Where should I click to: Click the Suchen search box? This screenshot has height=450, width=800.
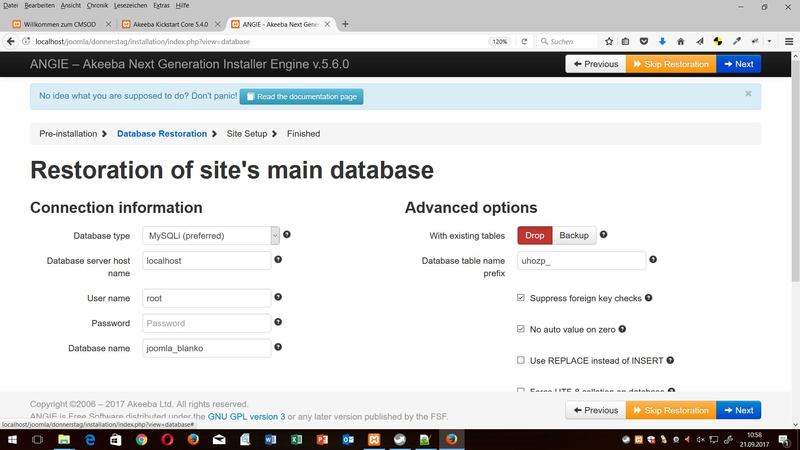point(568,41)
